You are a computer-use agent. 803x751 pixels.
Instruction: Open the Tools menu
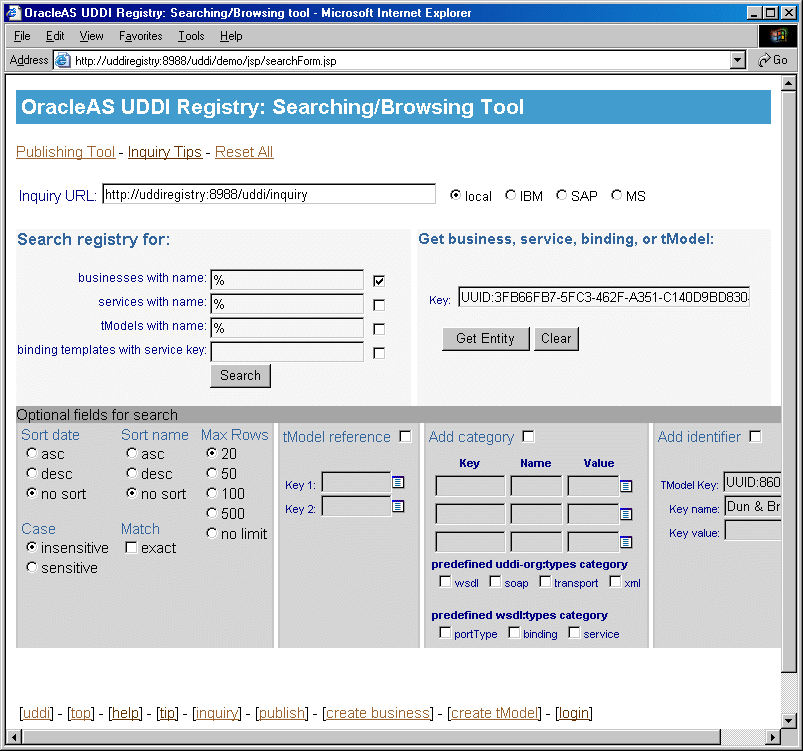[x=191, y=36]
